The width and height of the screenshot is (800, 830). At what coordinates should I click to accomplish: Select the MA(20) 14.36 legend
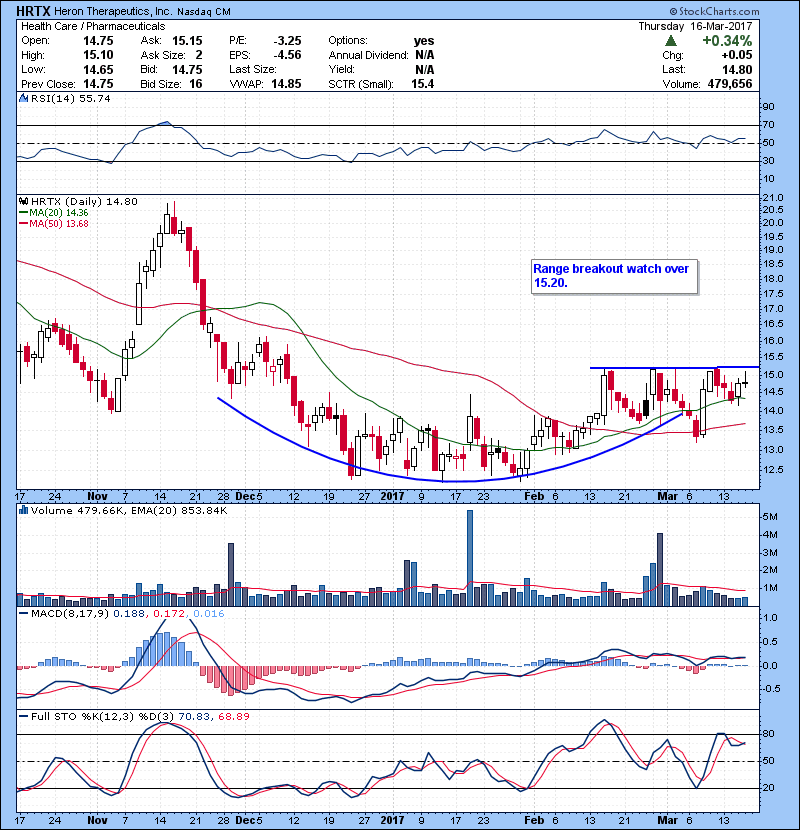(53, 212)
